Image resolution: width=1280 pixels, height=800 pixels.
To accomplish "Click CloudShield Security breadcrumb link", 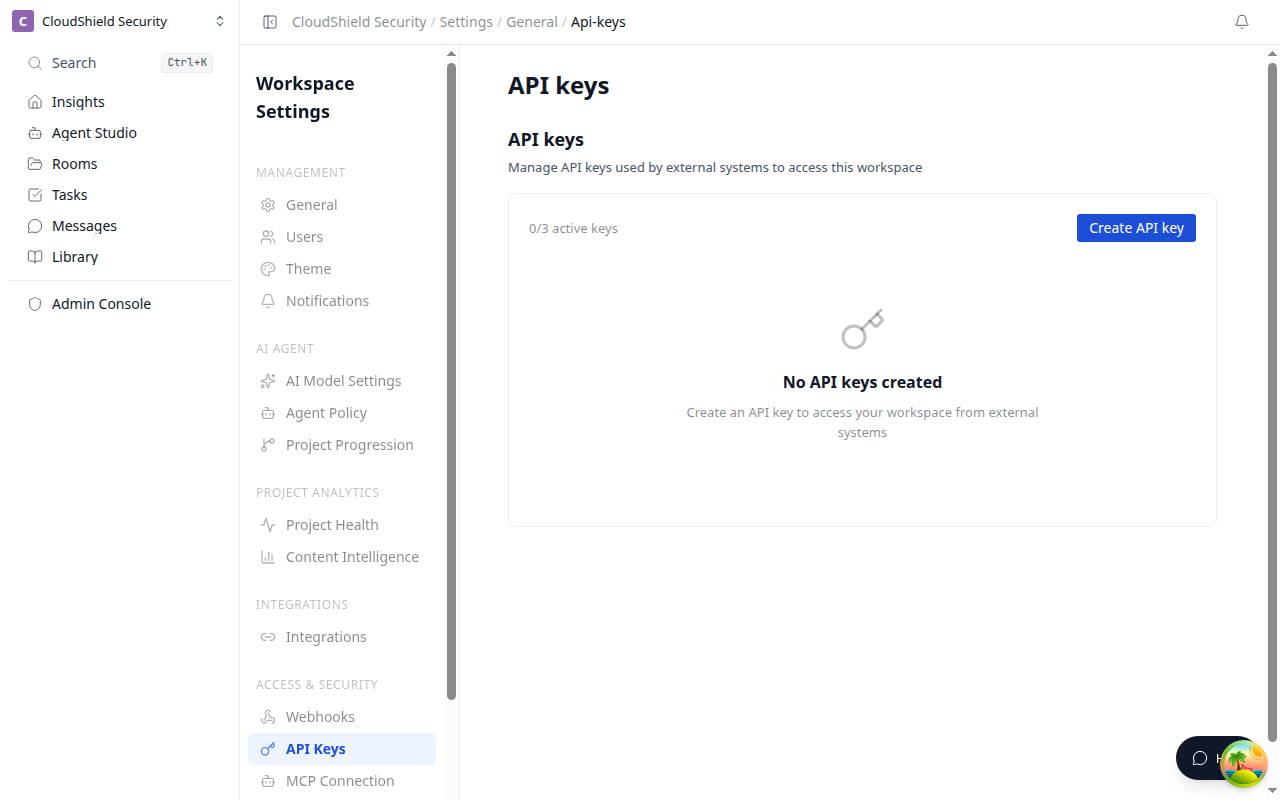I will pyautogui.click(x=359, y=22).
